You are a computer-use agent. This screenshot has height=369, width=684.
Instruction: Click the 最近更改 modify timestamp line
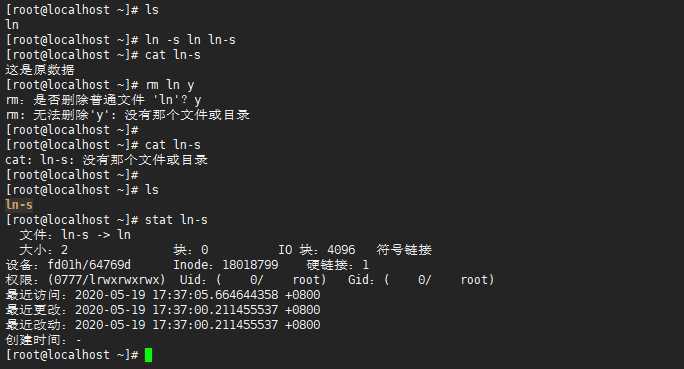(163, 310)
